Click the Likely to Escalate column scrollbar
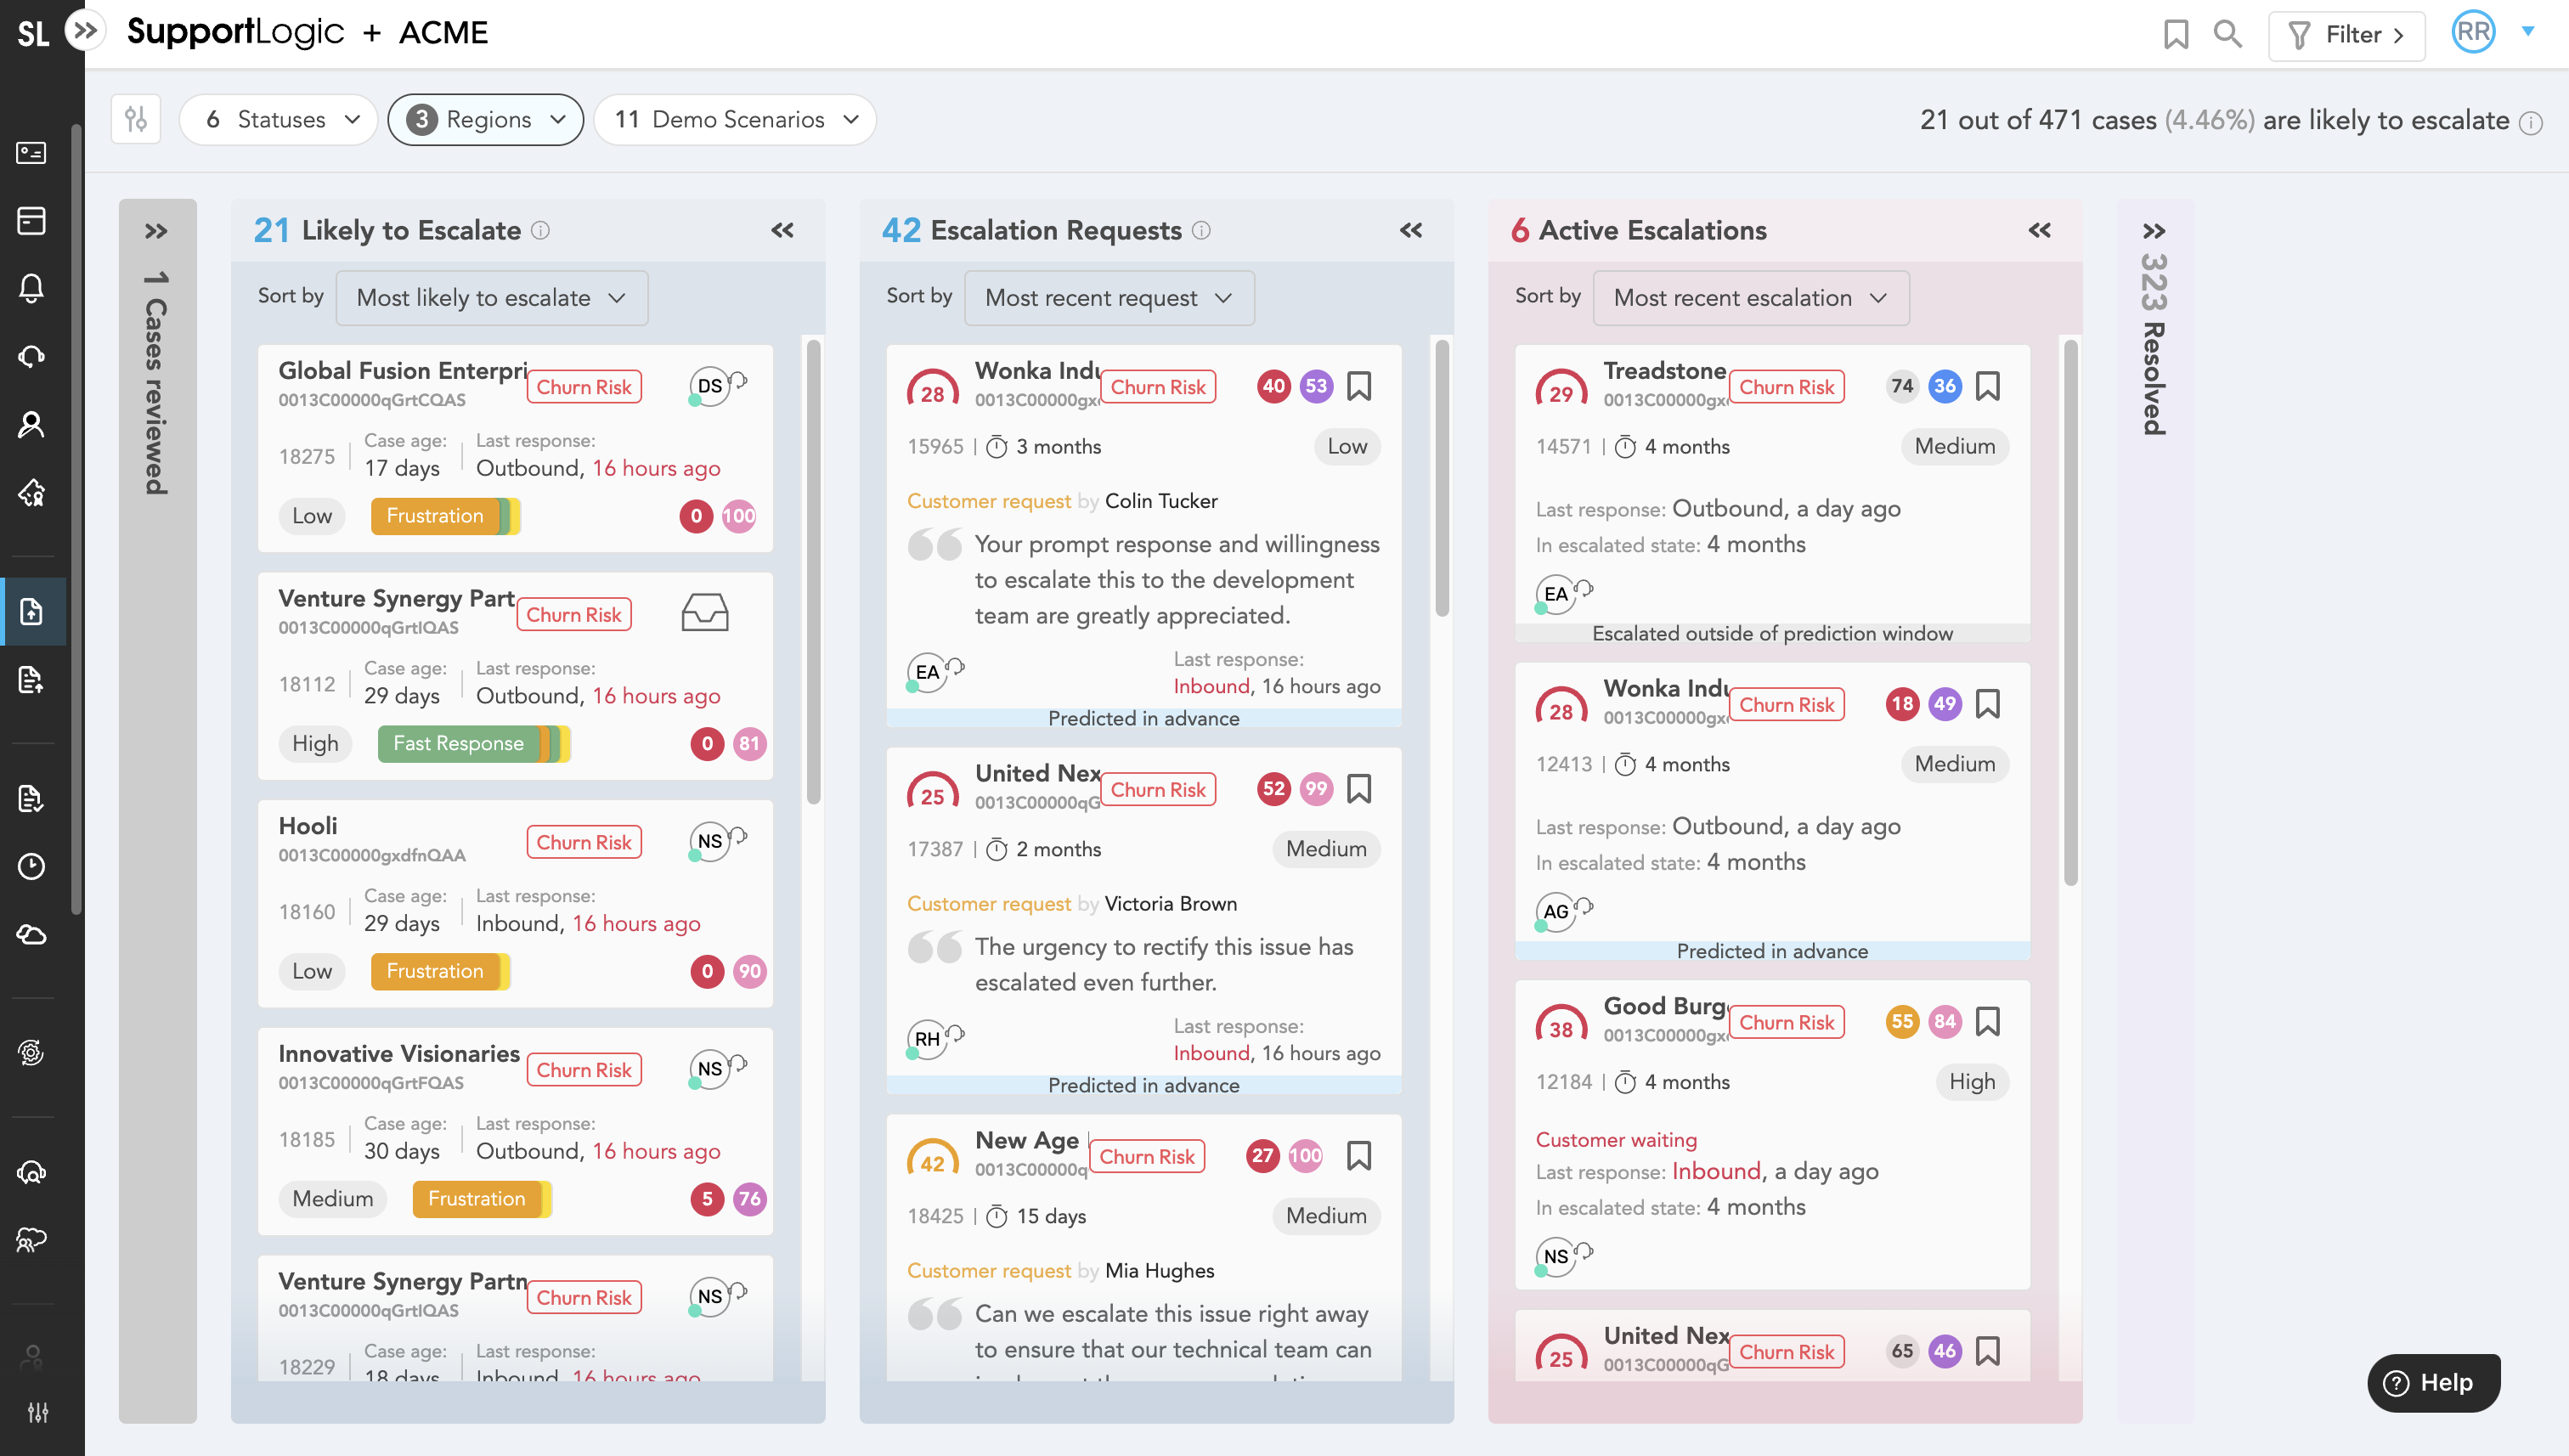 click(814, 572)
